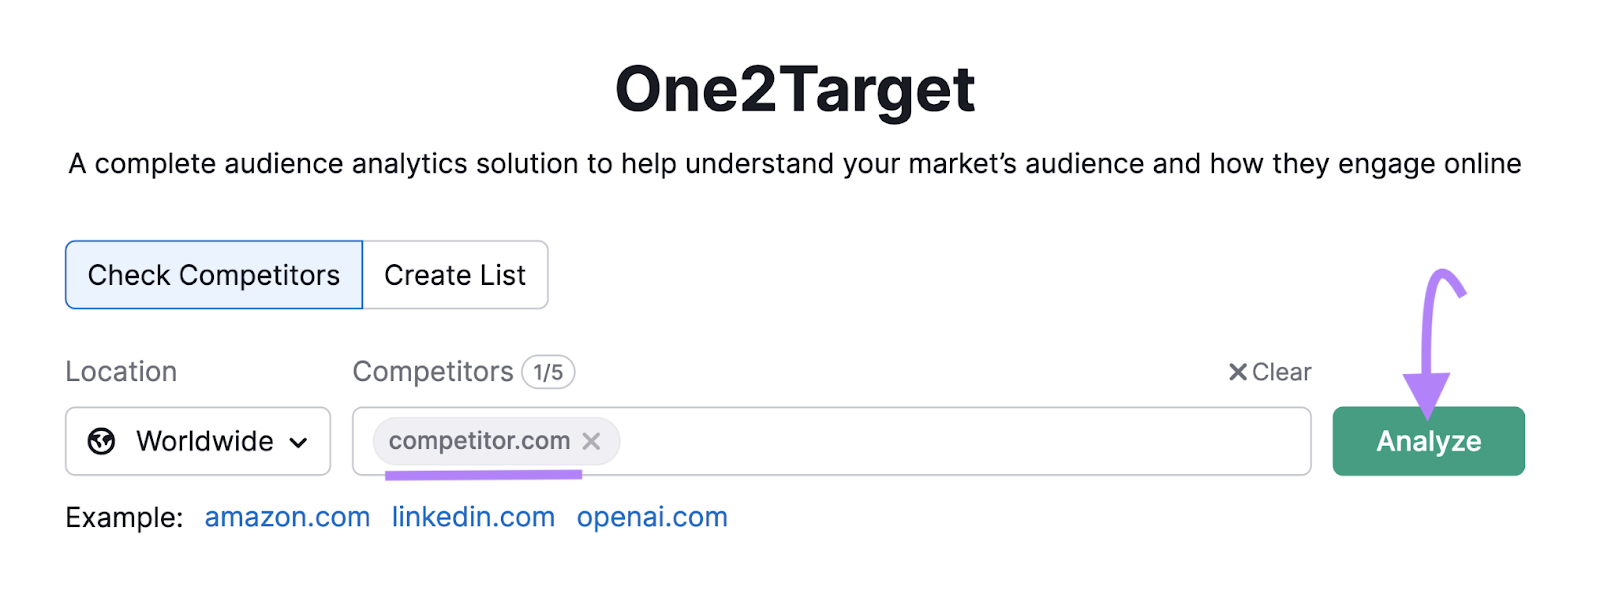Open the Worldwide location selector
This screenshot has height=592, width=1600.
[197, 441]
